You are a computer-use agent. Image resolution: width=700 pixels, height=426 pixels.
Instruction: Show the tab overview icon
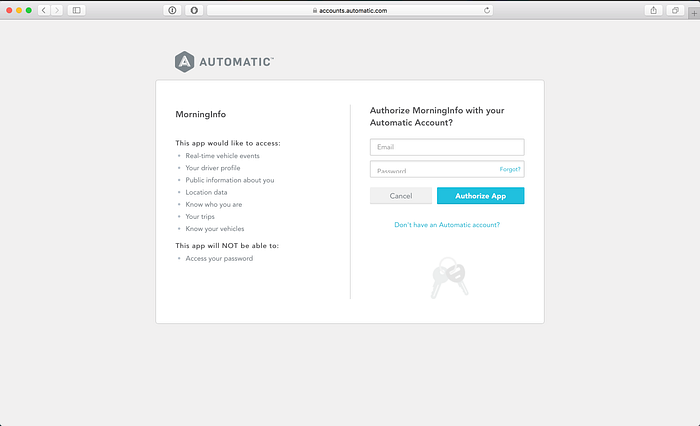click(x=675, y=10)
